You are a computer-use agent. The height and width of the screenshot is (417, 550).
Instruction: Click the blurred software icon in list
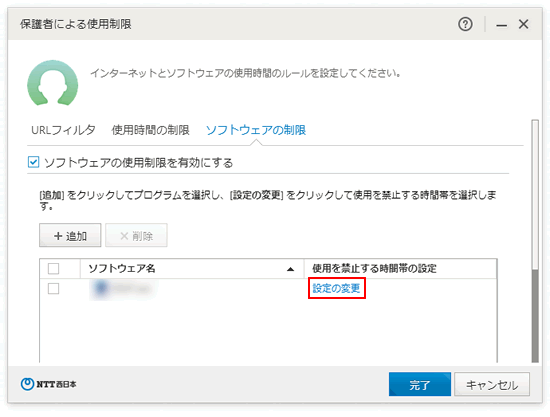(101, 288)
